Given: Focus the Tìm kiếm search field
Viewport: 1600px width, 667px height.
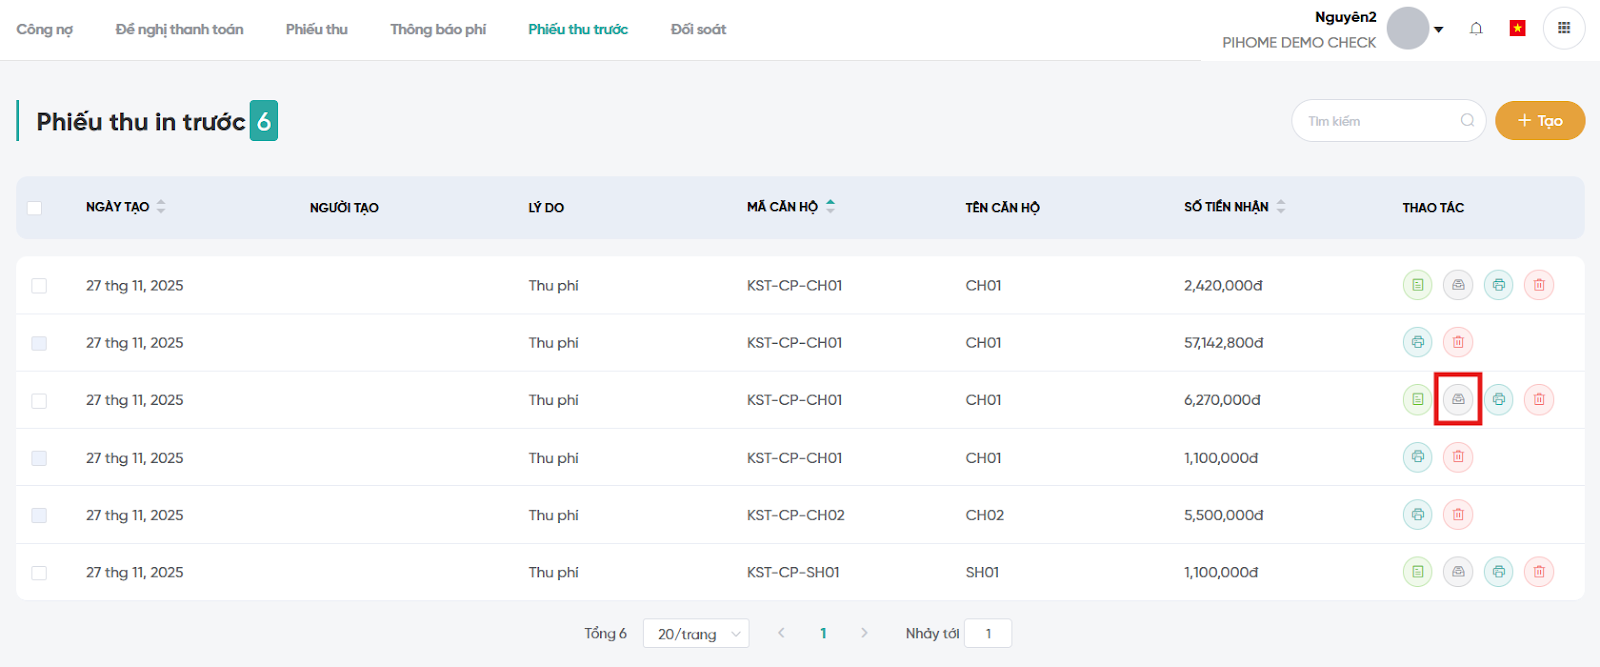Looking at the screenshot, I should pyautogui.click(x=1380, y=121).
